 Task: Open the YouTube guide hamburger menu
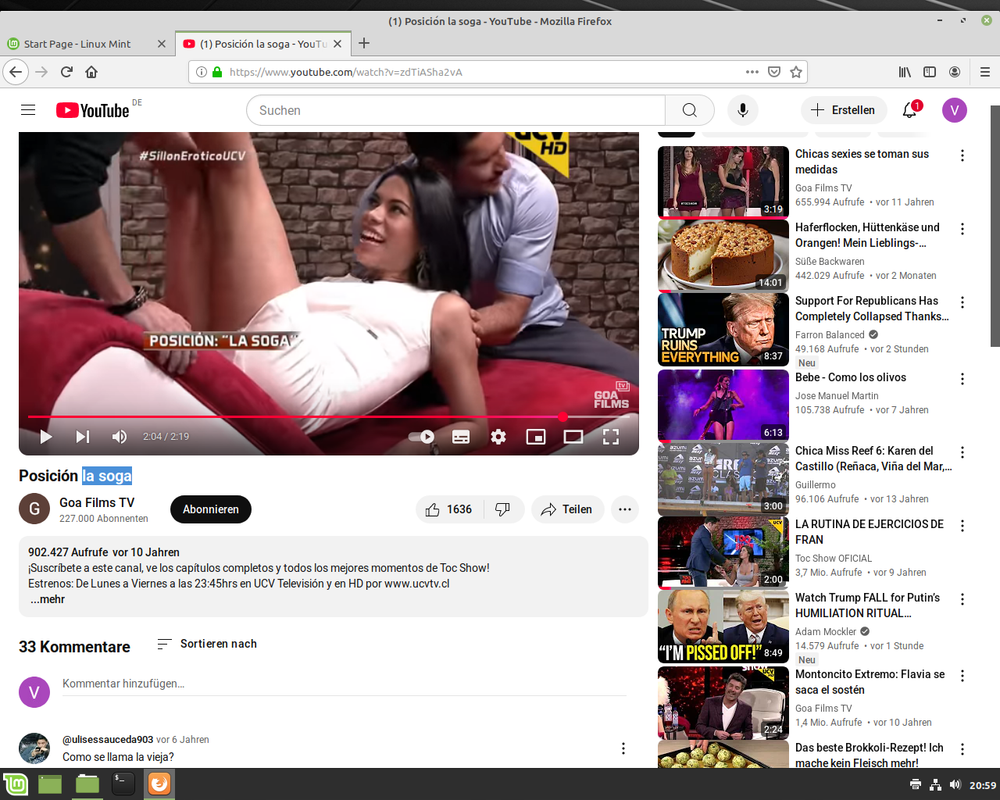tap(28, 110)
